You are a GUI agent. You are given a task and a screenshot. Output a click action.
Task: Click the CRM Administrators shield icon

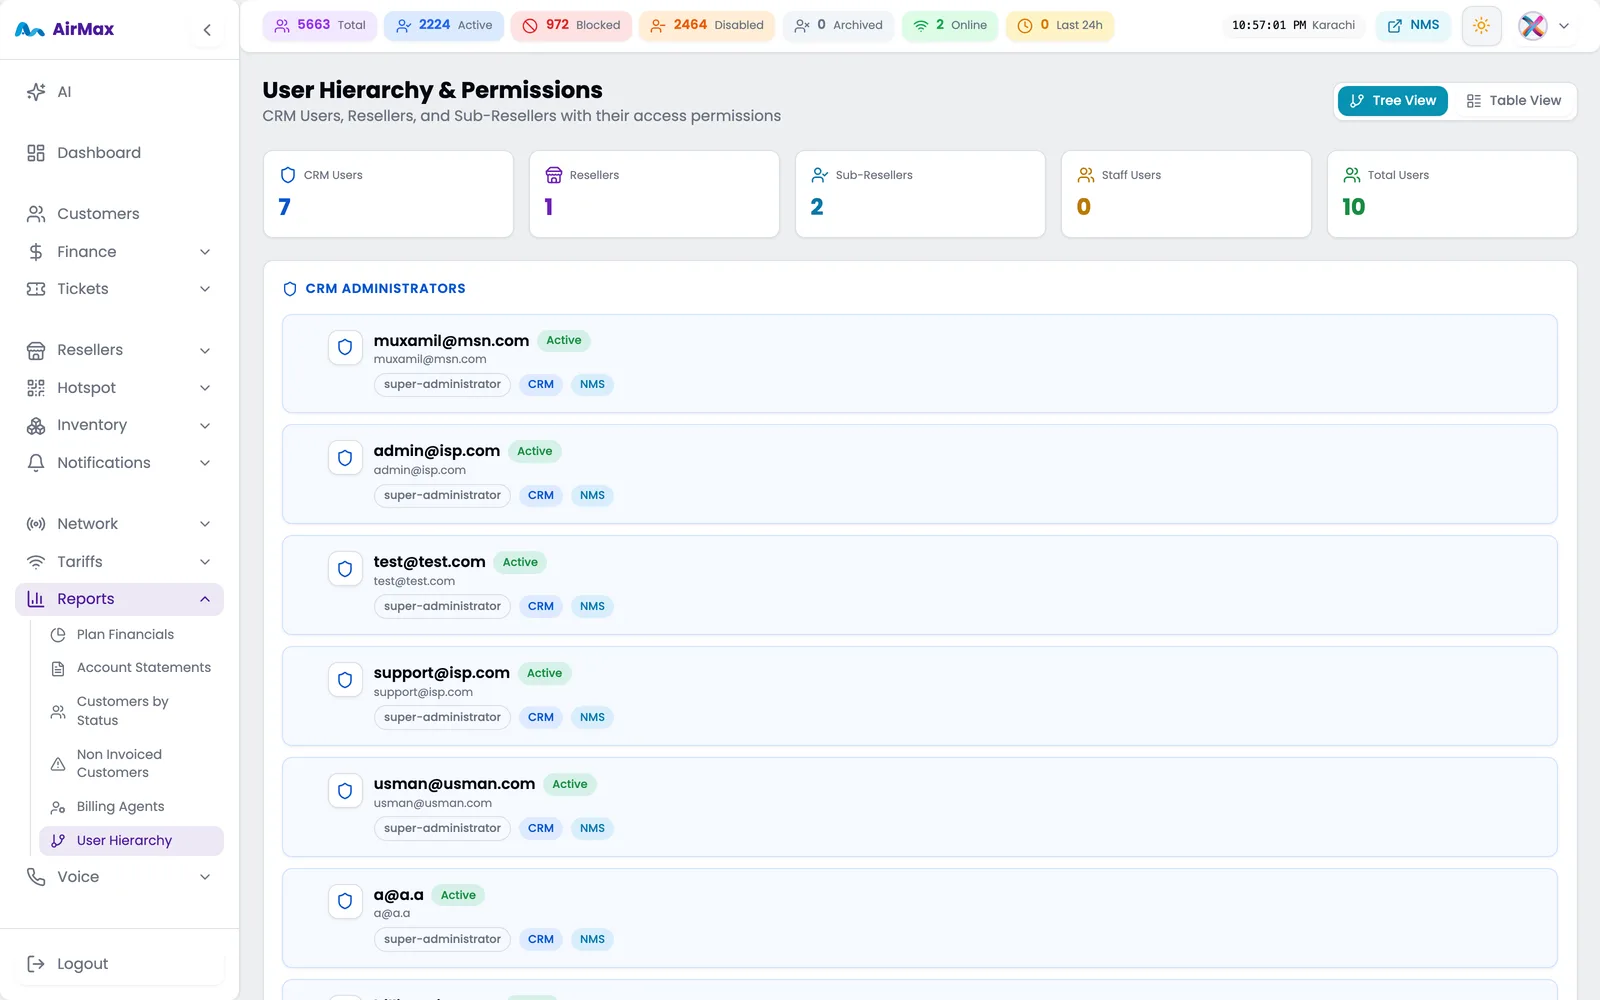coord(290,289)
